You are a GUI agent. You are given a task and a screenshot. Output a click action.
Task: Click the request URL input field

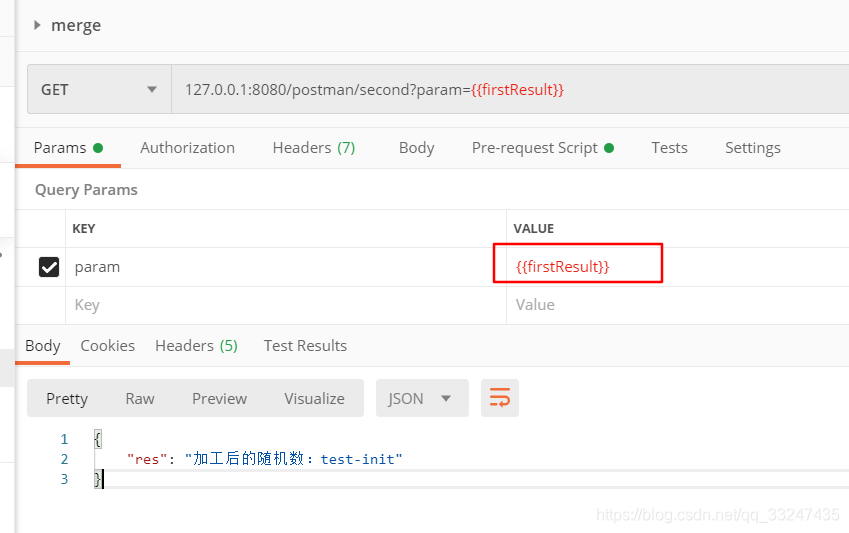click(x=510, y=89)
